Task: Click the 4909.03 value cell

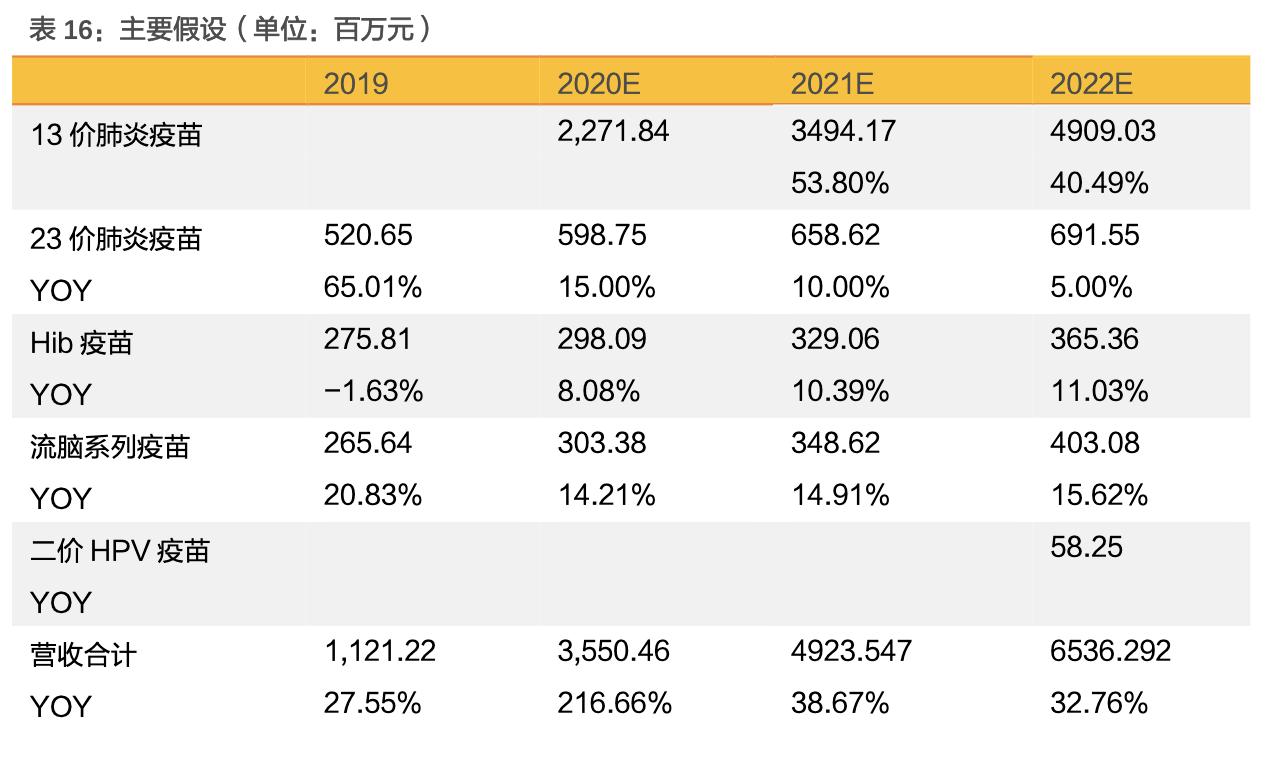Action: 1102,131
